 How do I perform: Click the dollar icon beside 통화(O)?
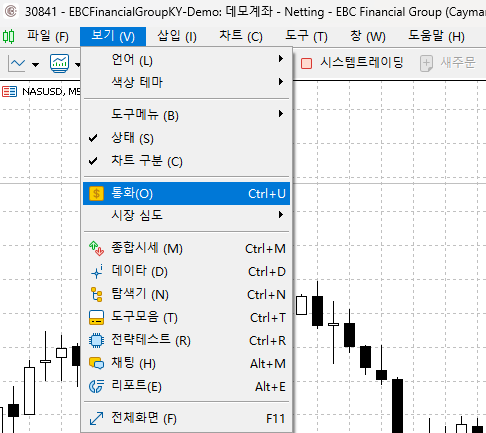point(96,194)
